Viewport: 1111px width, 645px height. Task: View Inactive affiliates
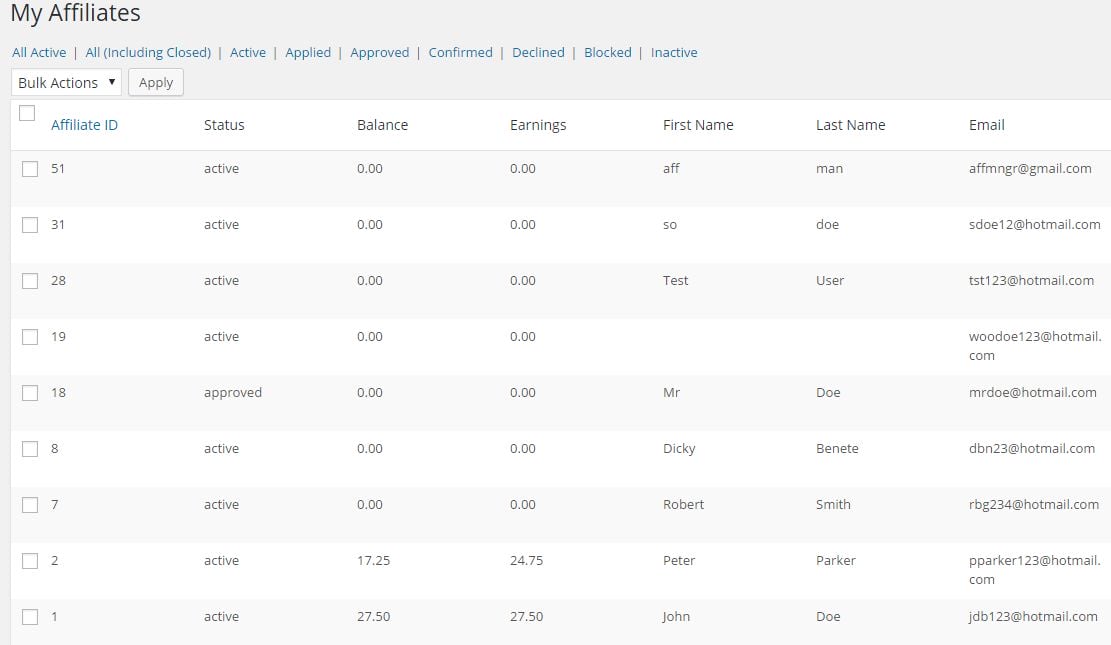pyautogui.click(x=674, y=52)
